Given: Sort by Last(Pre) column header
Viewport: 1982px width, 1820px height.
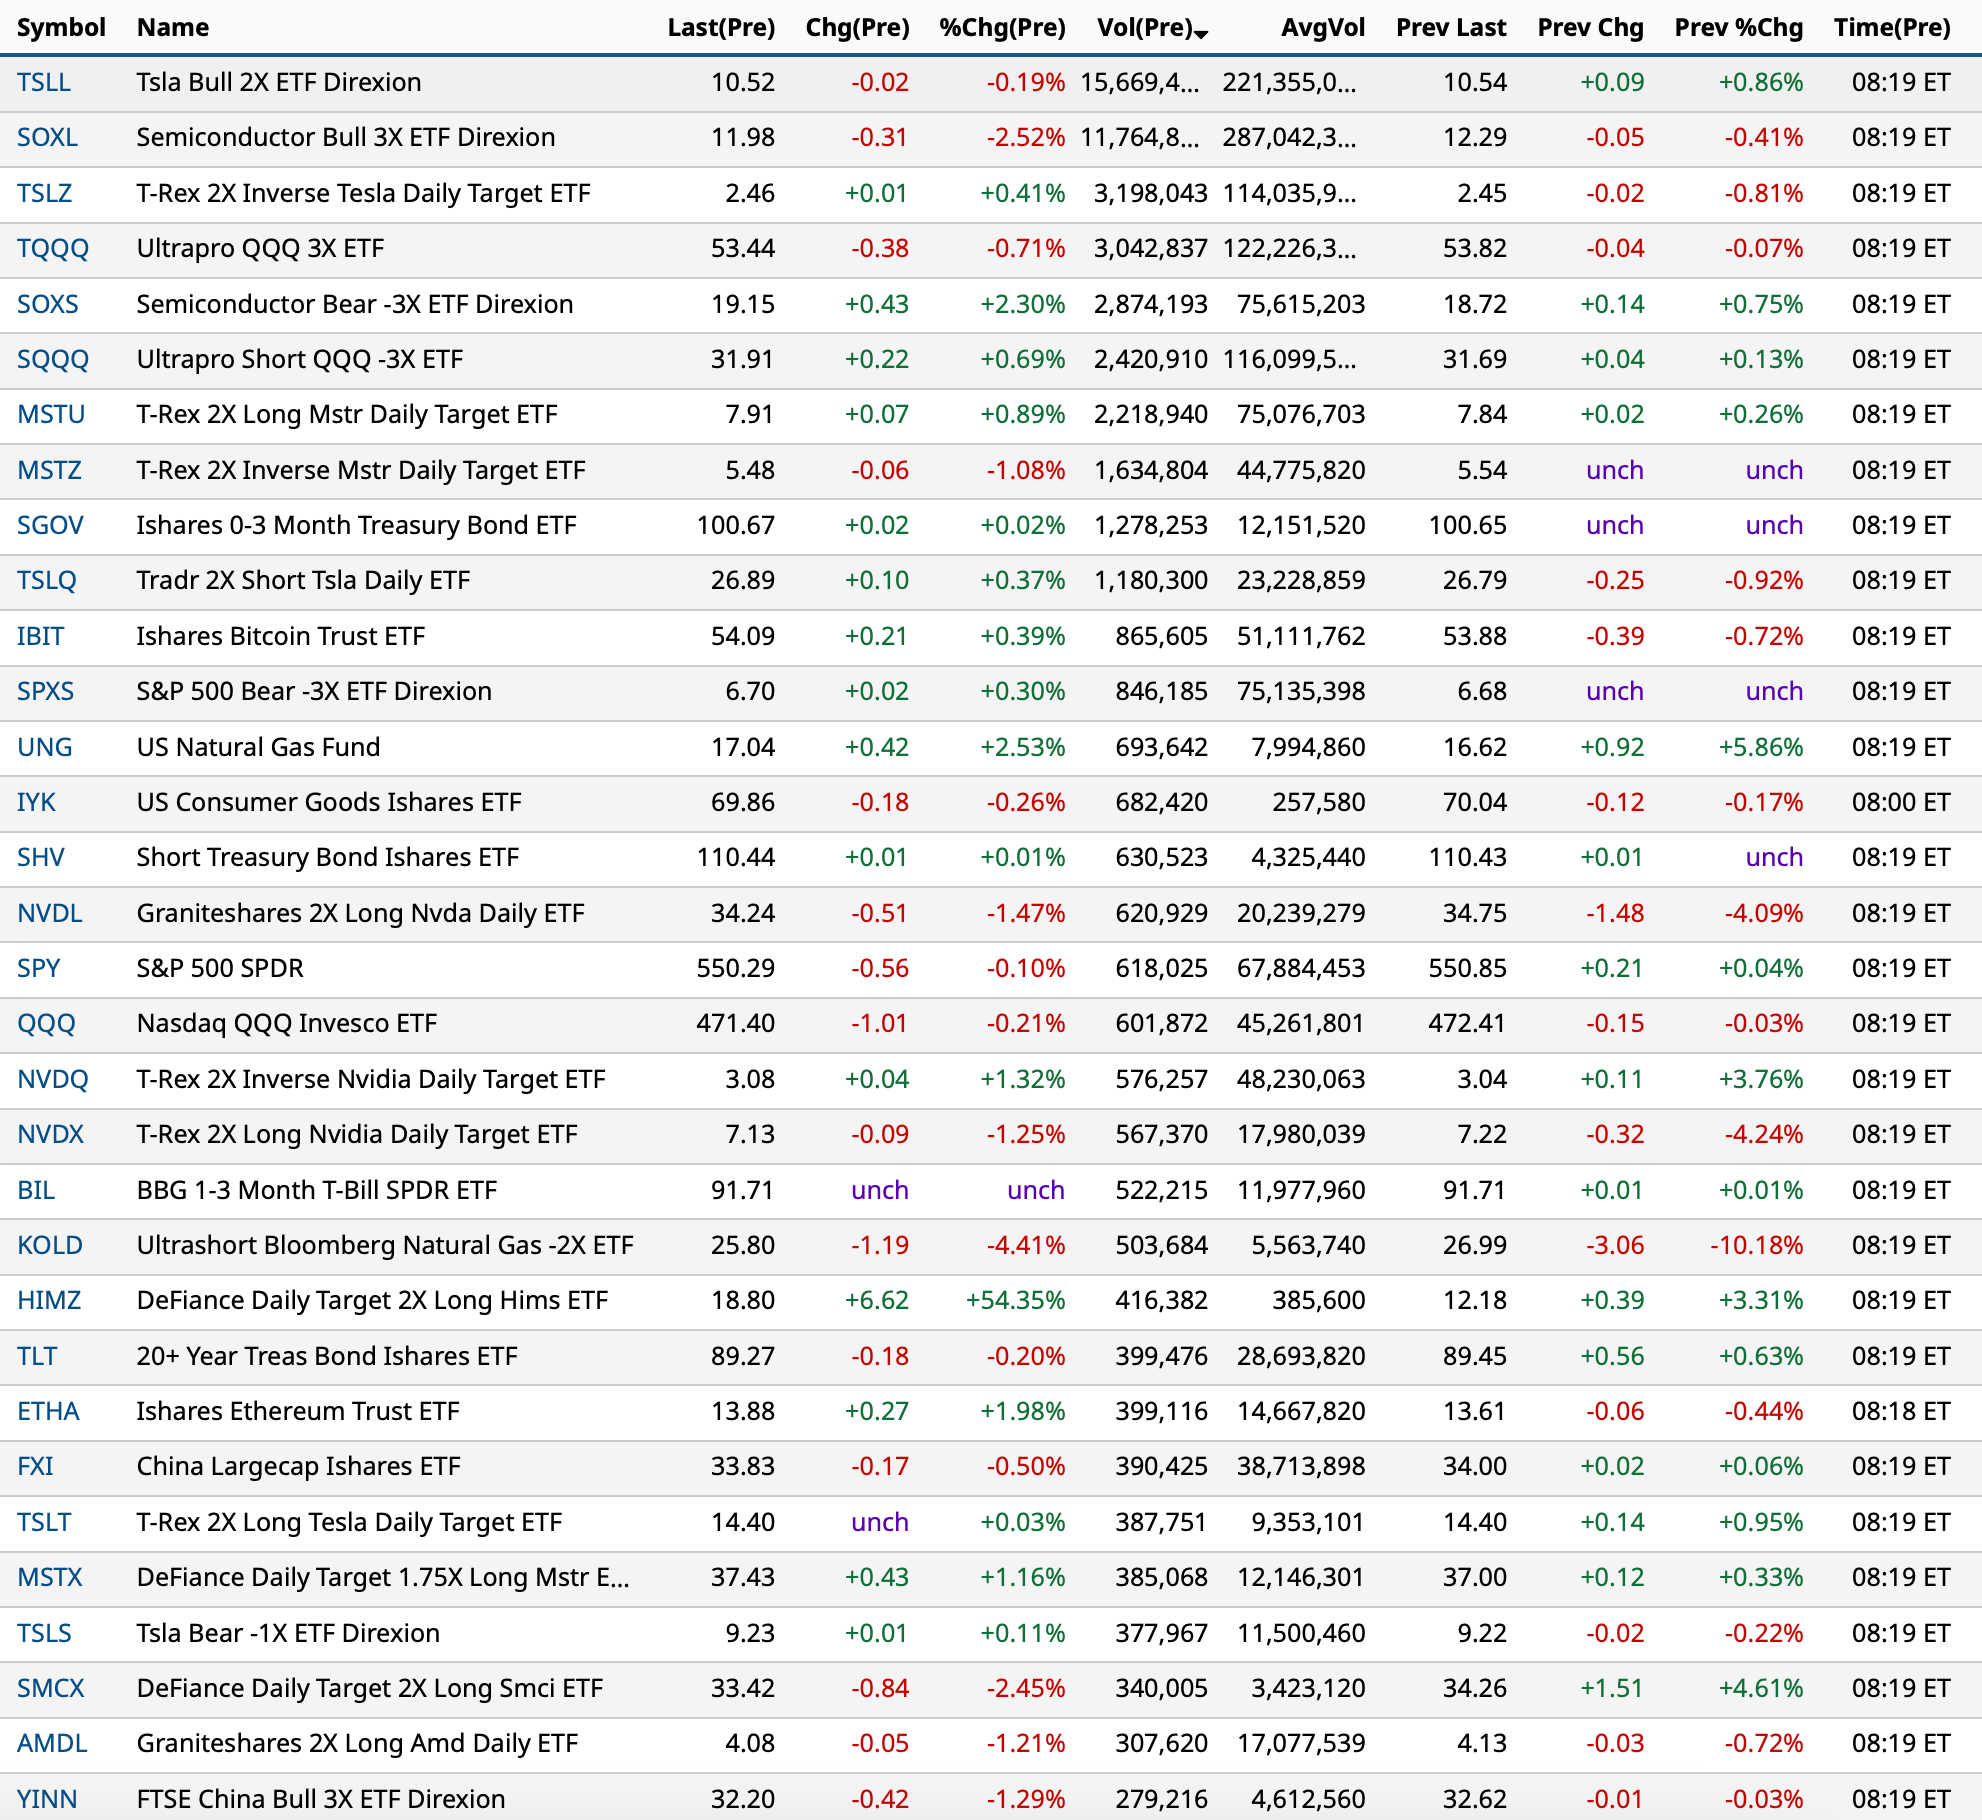Looking at the screenshot, I should pyautogui.click(x=720, y=28).
